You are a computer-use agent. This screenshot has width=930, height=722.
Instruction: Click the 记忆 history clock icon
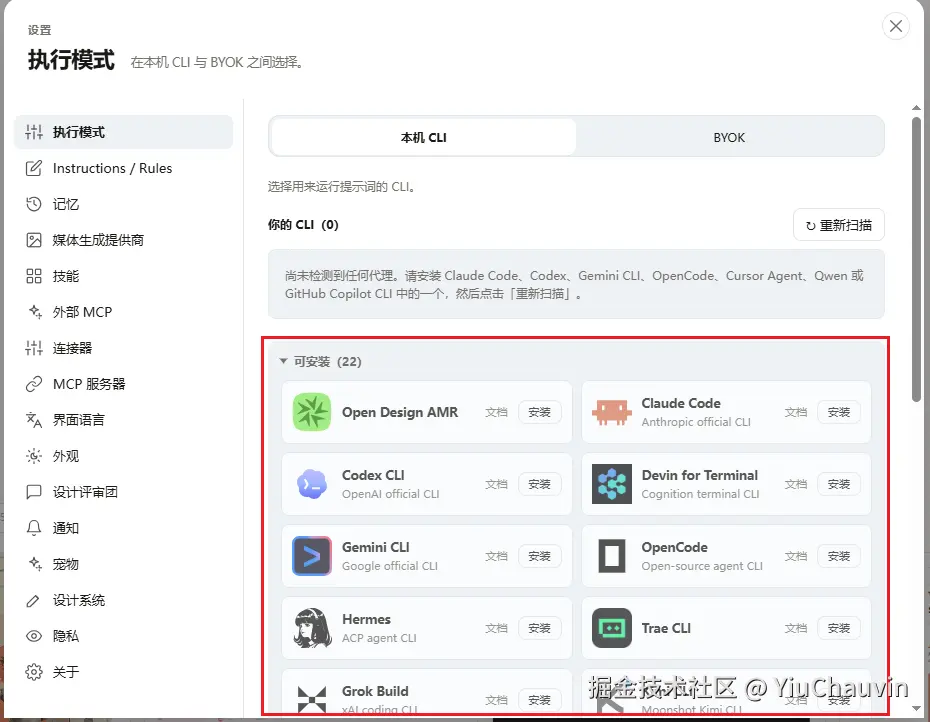(x=34, y=204)
